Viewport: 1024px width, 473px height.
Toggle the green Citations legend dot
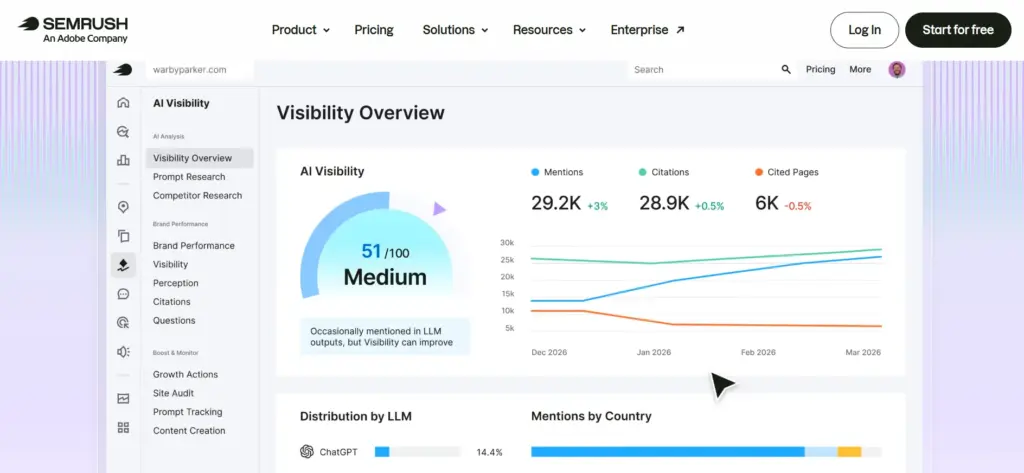pos(643,172)
